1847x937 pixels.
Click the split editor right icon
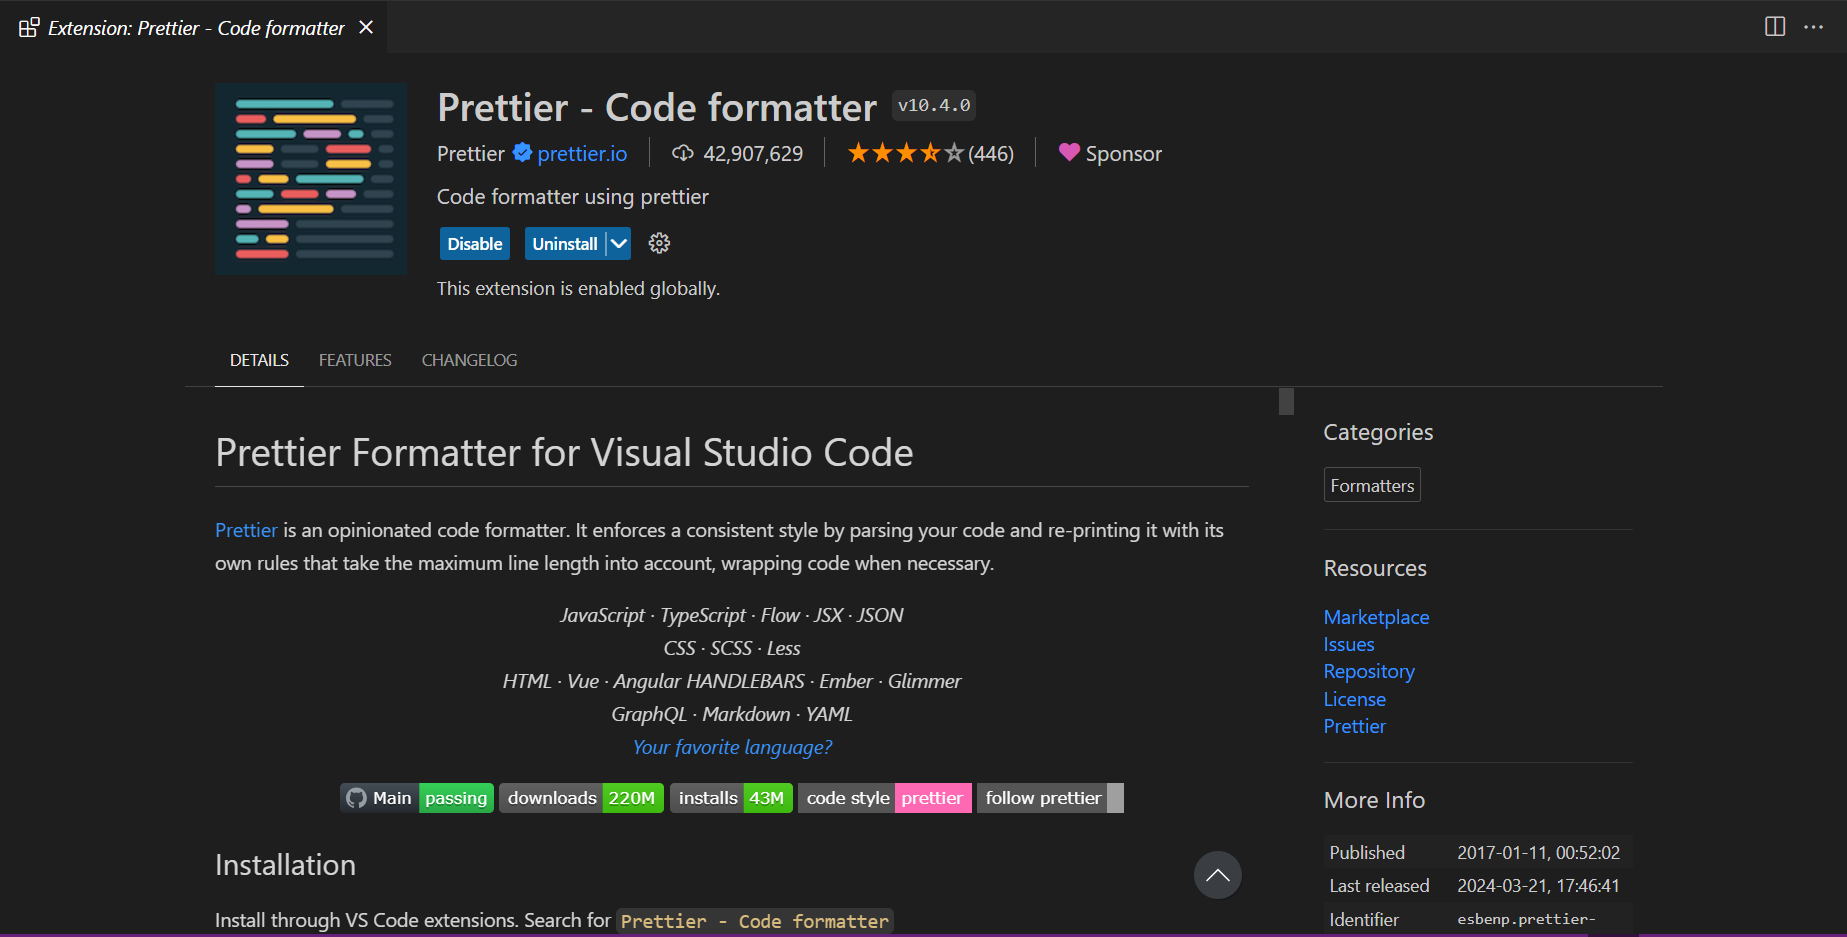(x=1774, y=27)
